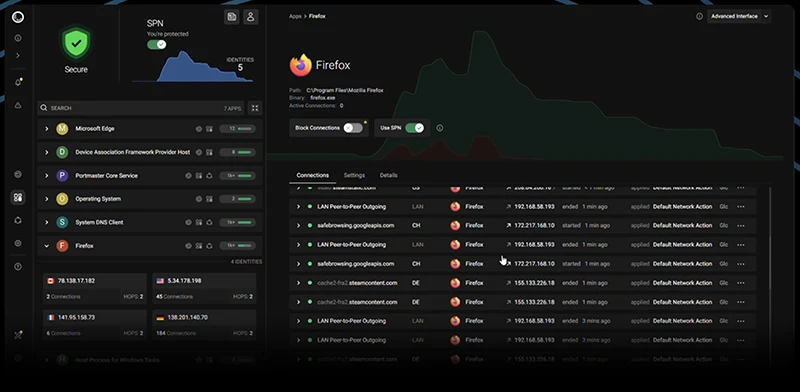Open the Advanced Interface dropdown

739,16
